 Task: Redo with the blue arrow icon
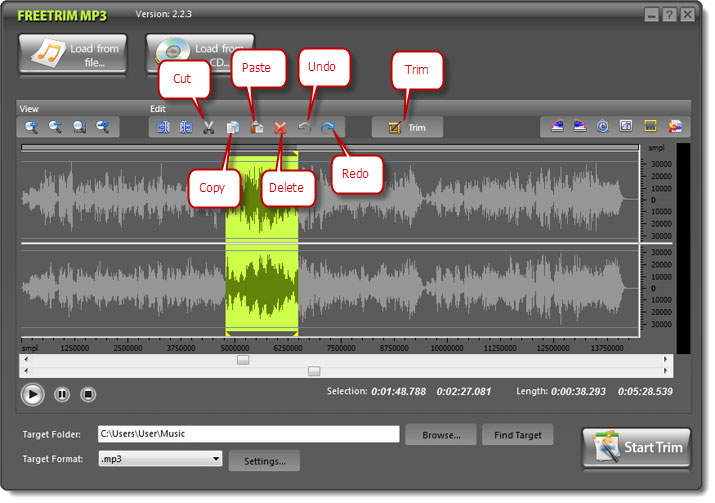click(x=327, y=127)
